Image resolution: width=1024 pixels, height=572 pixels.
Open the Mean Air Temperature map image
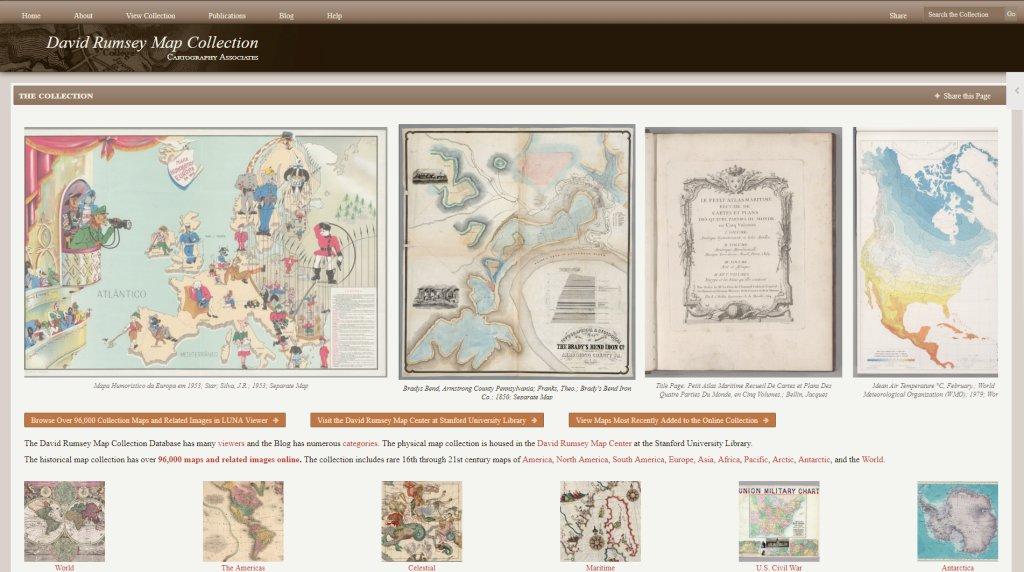pos(925,252)
